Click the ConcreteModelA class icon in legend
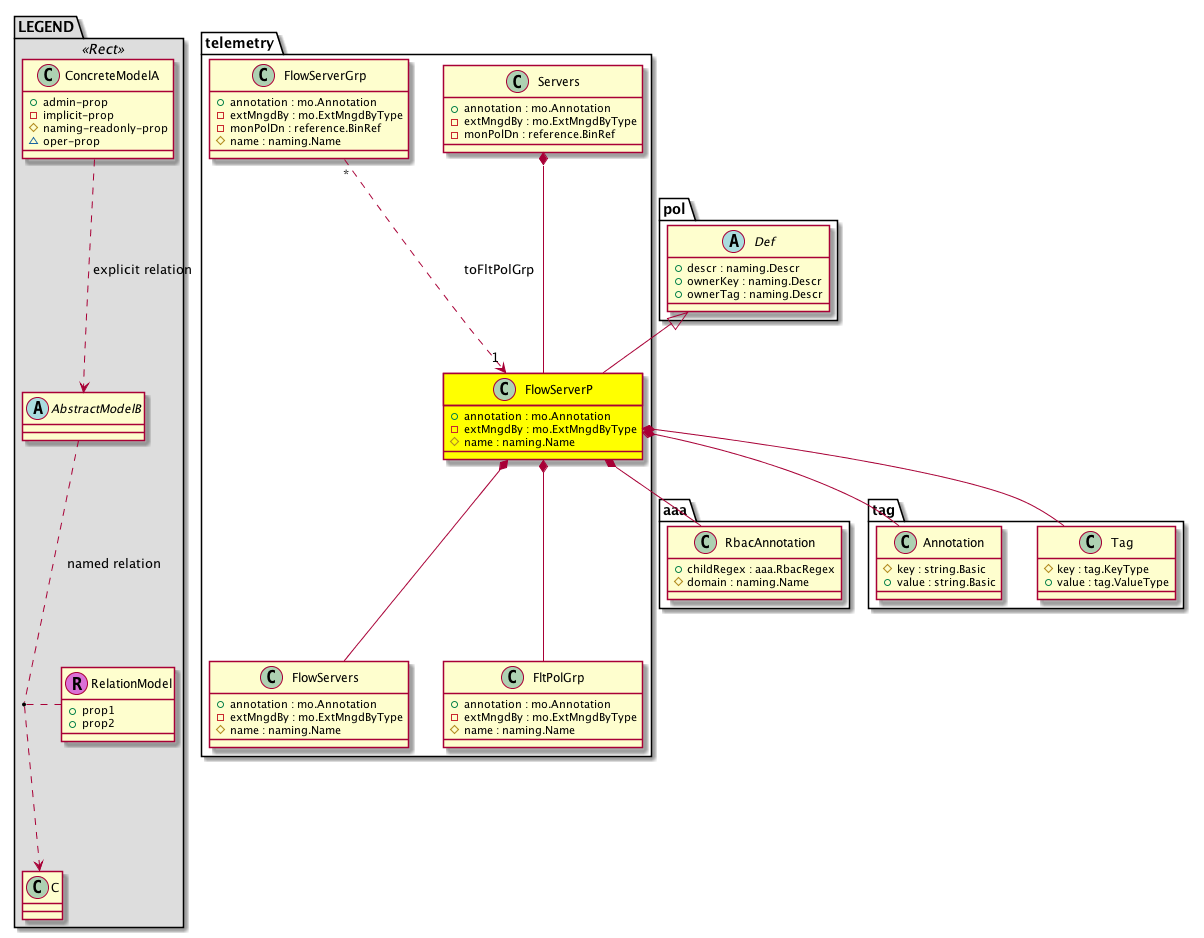The height and width of the screenshot is (938, 1204). (x=47, y=76)
